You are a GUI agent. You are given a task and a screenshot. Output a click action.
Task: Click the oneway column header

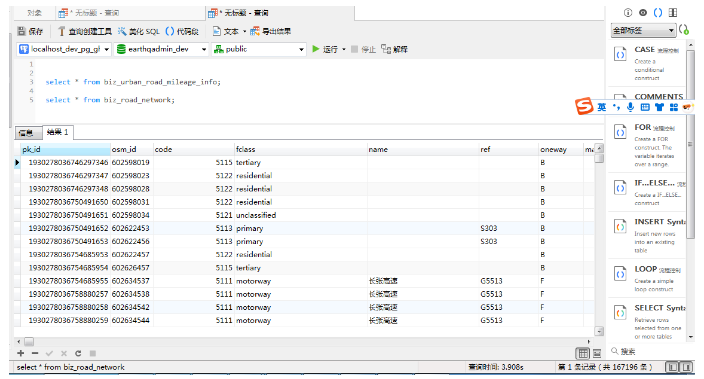point(560,149)
